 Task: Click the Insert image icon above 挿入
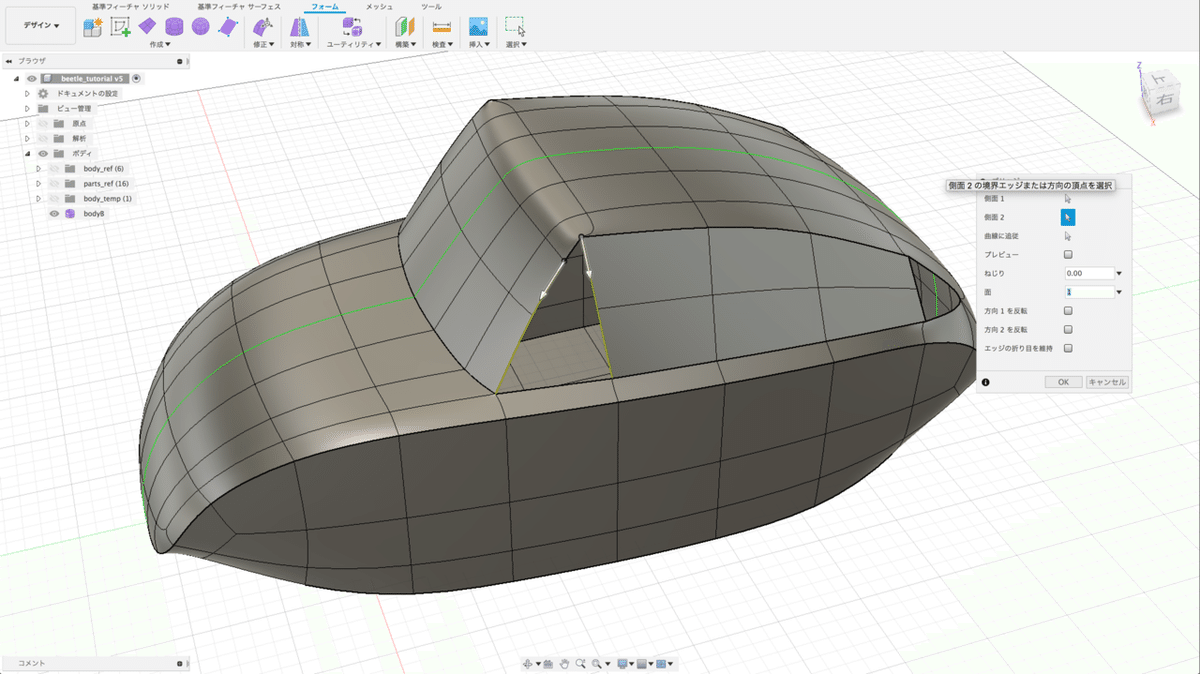point(478,27)
